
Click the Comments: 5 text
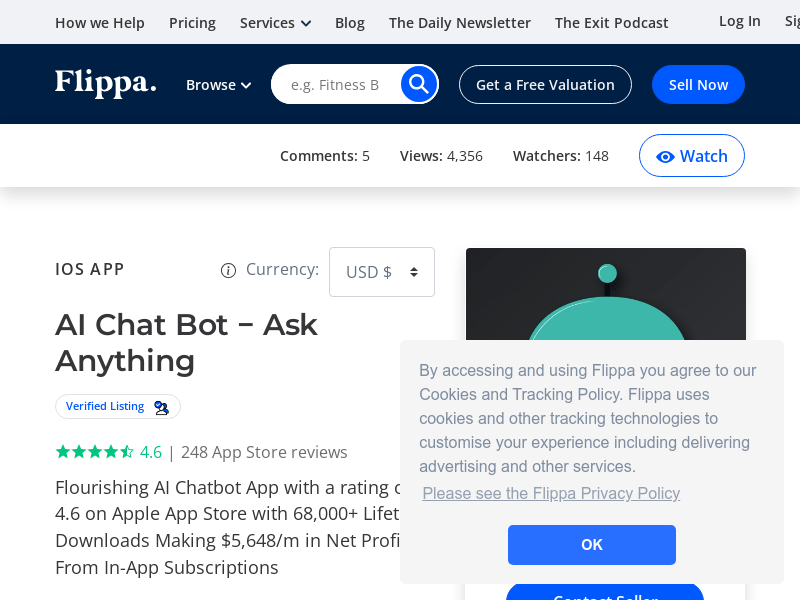[324, 156]
